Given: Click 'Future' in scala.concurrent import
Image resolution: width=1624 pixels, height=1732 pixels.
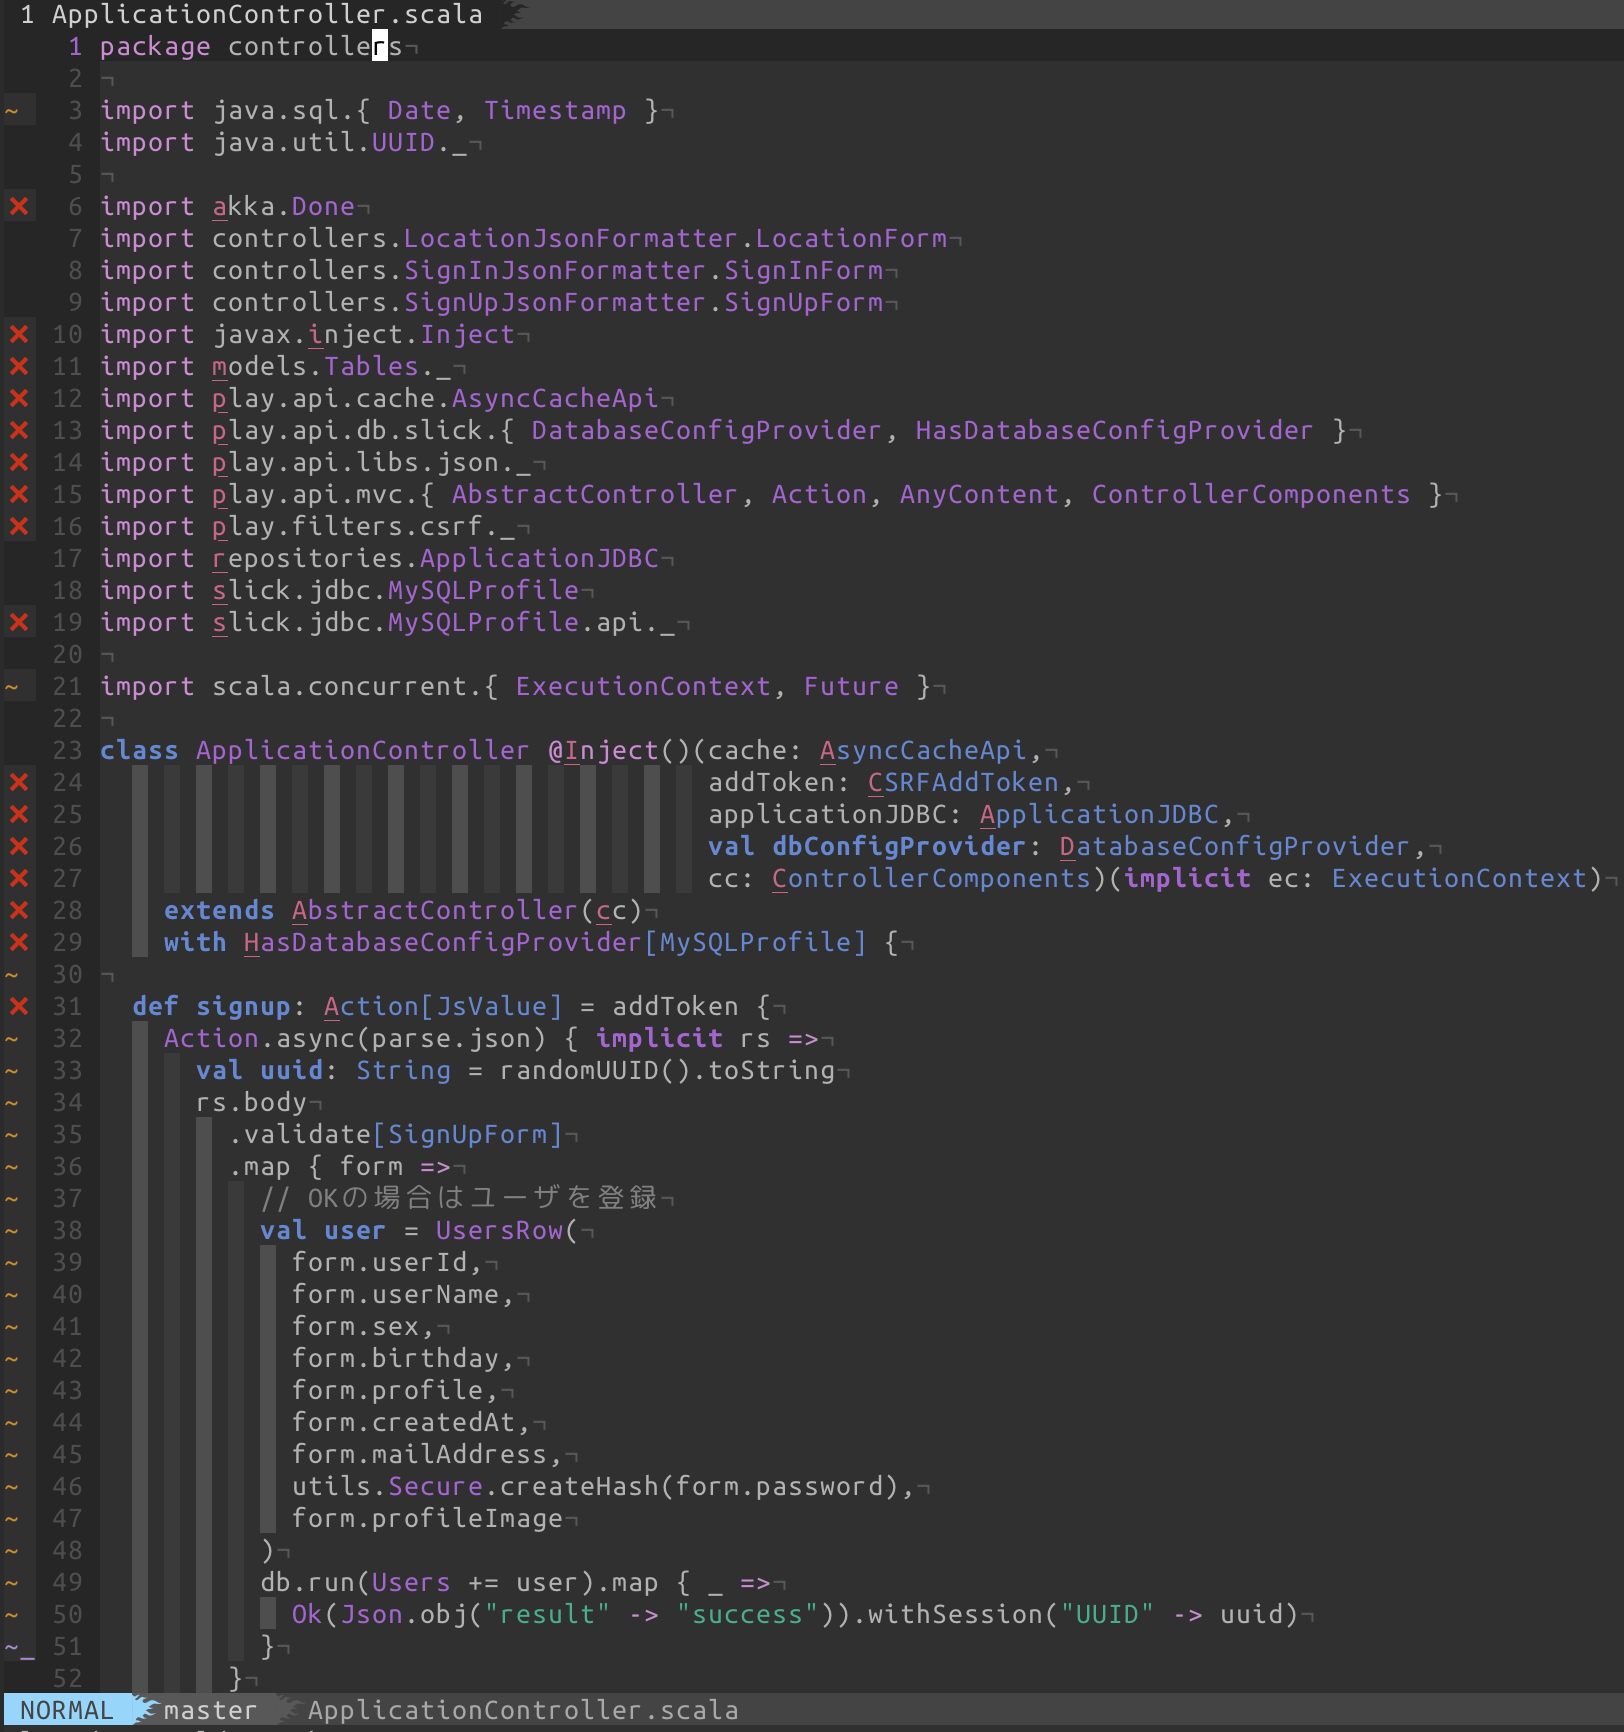Looking at the screenshot, I should tap(851, 687).
